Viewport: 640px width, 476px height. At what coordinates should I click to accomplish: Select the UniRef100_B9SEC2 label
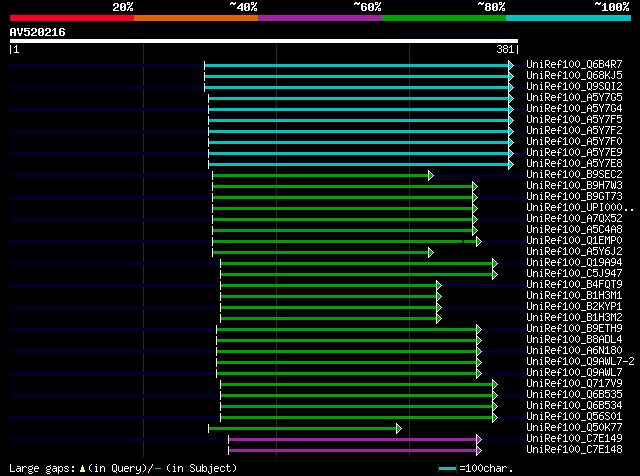[x=574, y=175]
